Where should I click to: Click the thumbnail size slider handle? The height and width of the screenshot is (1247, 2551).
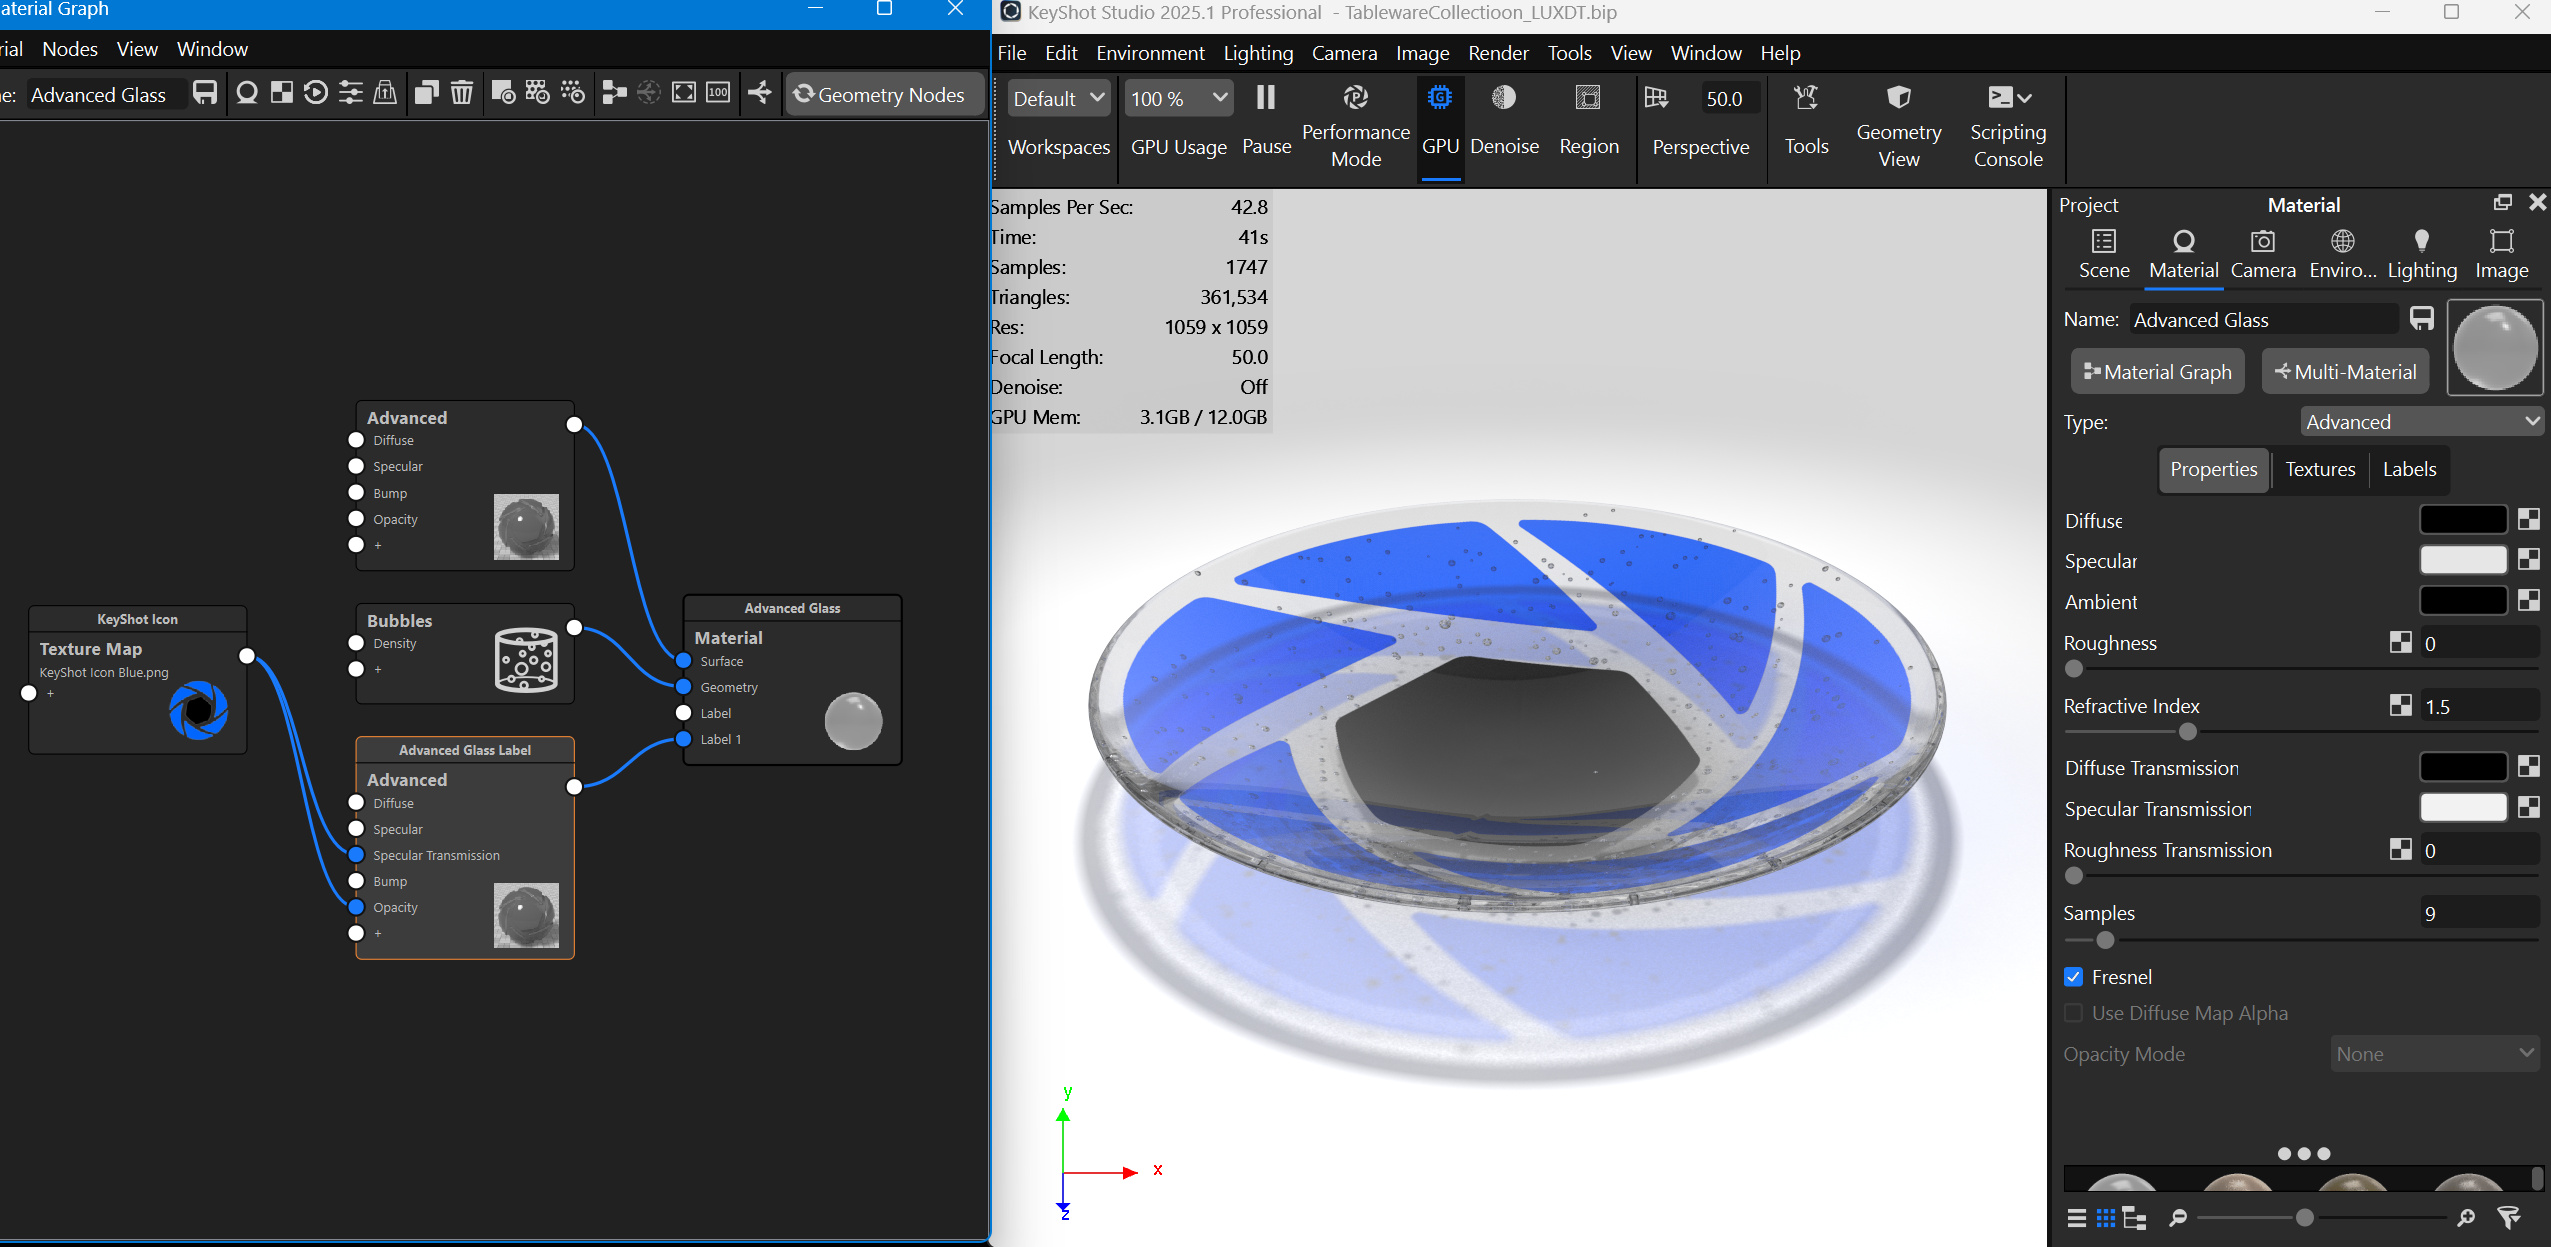[x=2305, y=1217]
